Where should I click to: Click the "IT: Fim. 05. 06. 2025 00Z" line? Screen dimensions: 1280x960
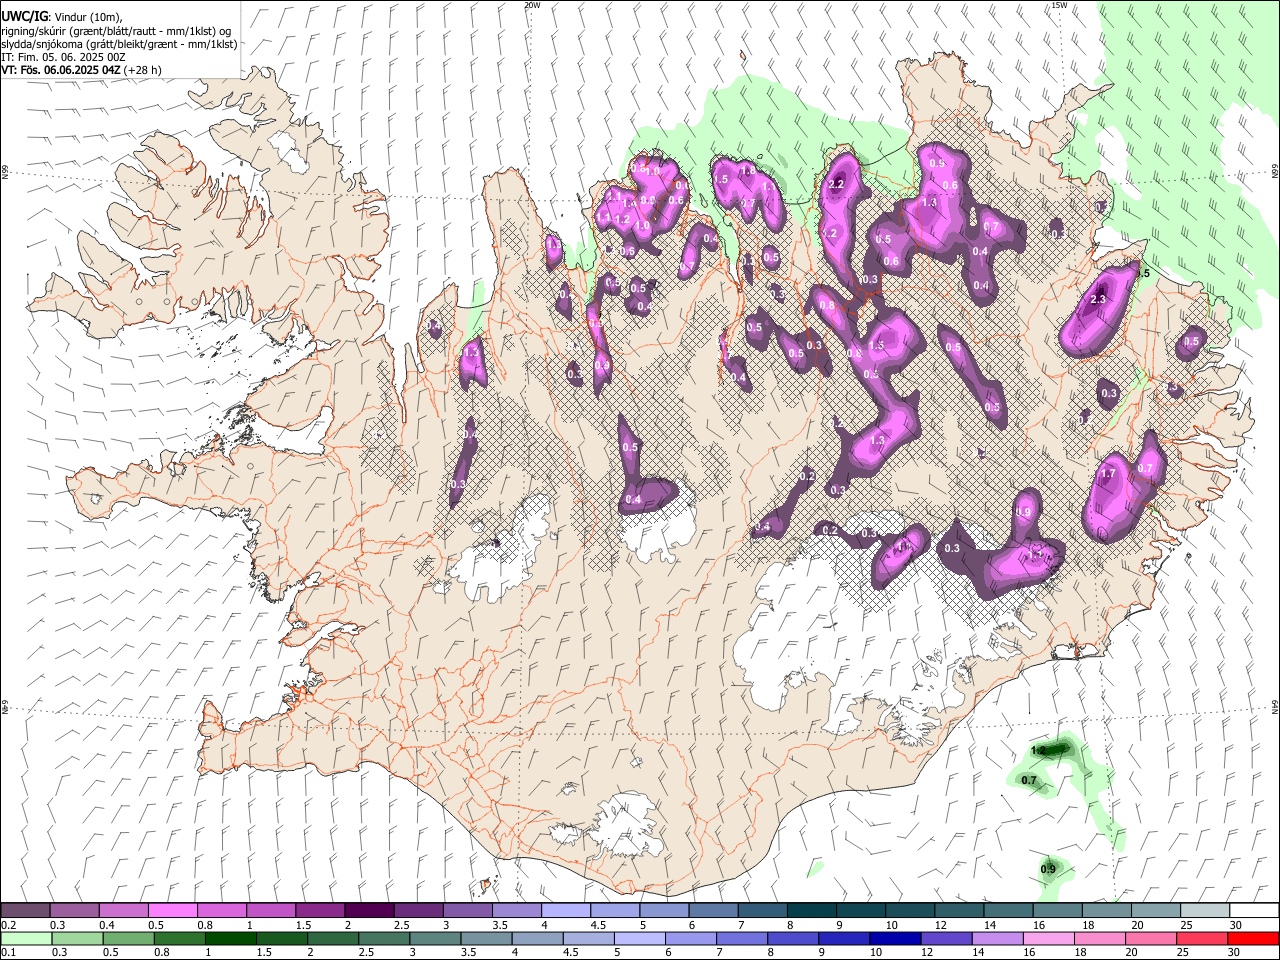tap(63, 57)
